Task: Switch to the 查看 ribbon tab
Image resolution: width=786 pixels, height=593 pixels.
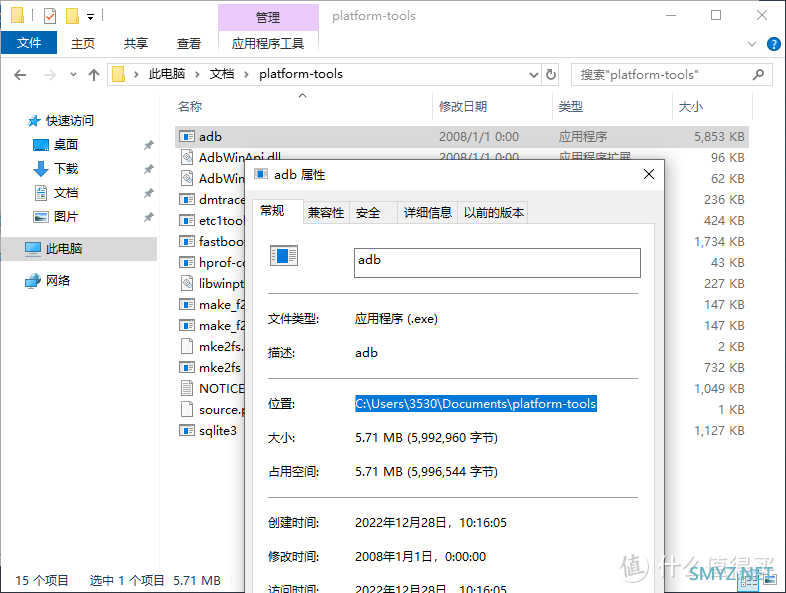Action: (x=189, y=44)
